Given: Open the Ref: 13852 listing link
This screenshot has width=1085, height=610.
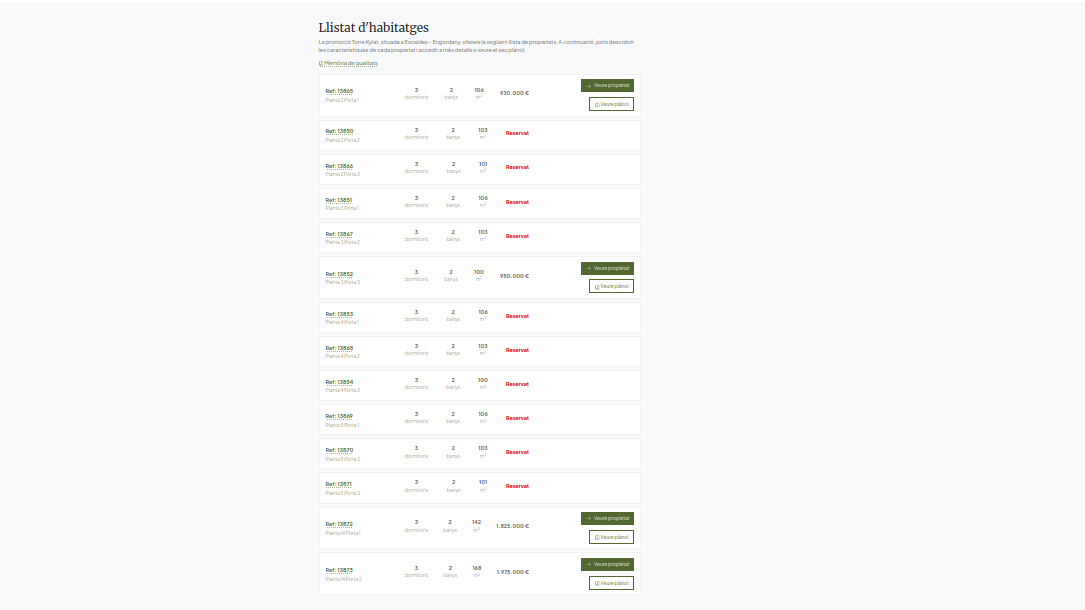Looking at the screenshot, I should coord(339,274).
